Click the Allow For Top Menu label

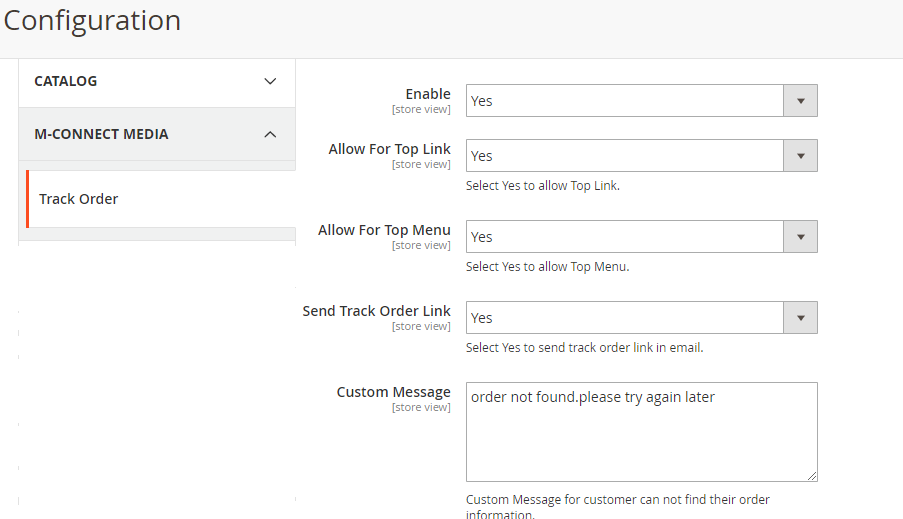pos(384,230)
